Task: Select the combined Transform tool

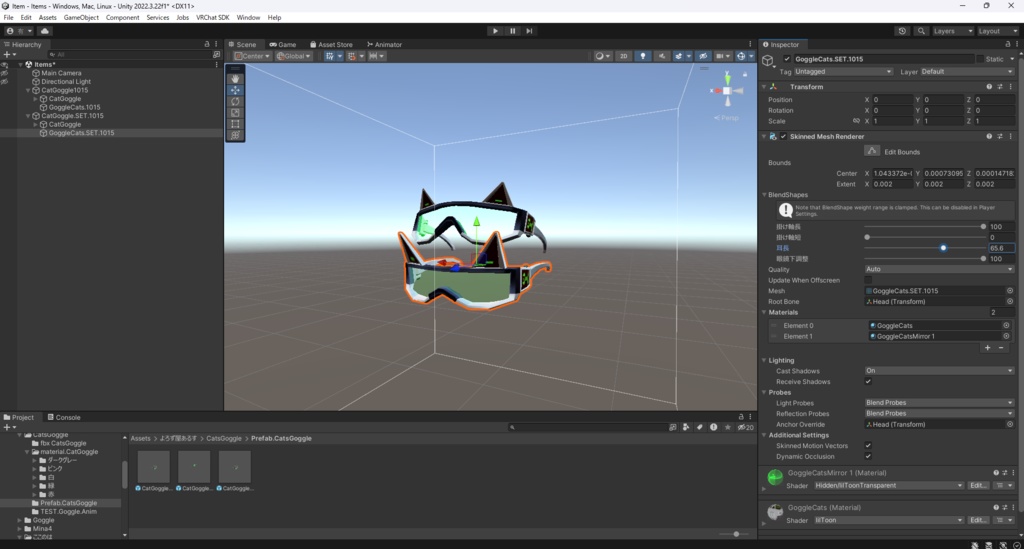Action: point(235,135)
